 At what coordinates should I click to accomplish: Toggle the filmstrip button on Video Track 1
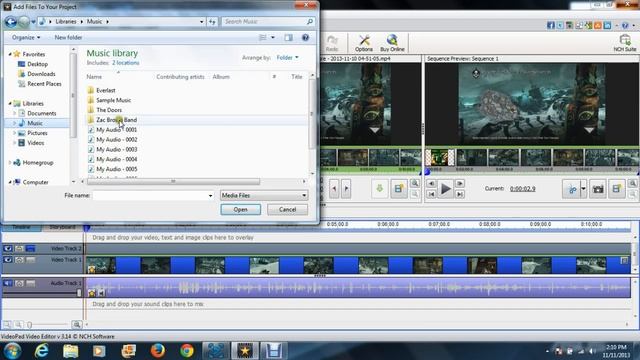coord(31,260)
